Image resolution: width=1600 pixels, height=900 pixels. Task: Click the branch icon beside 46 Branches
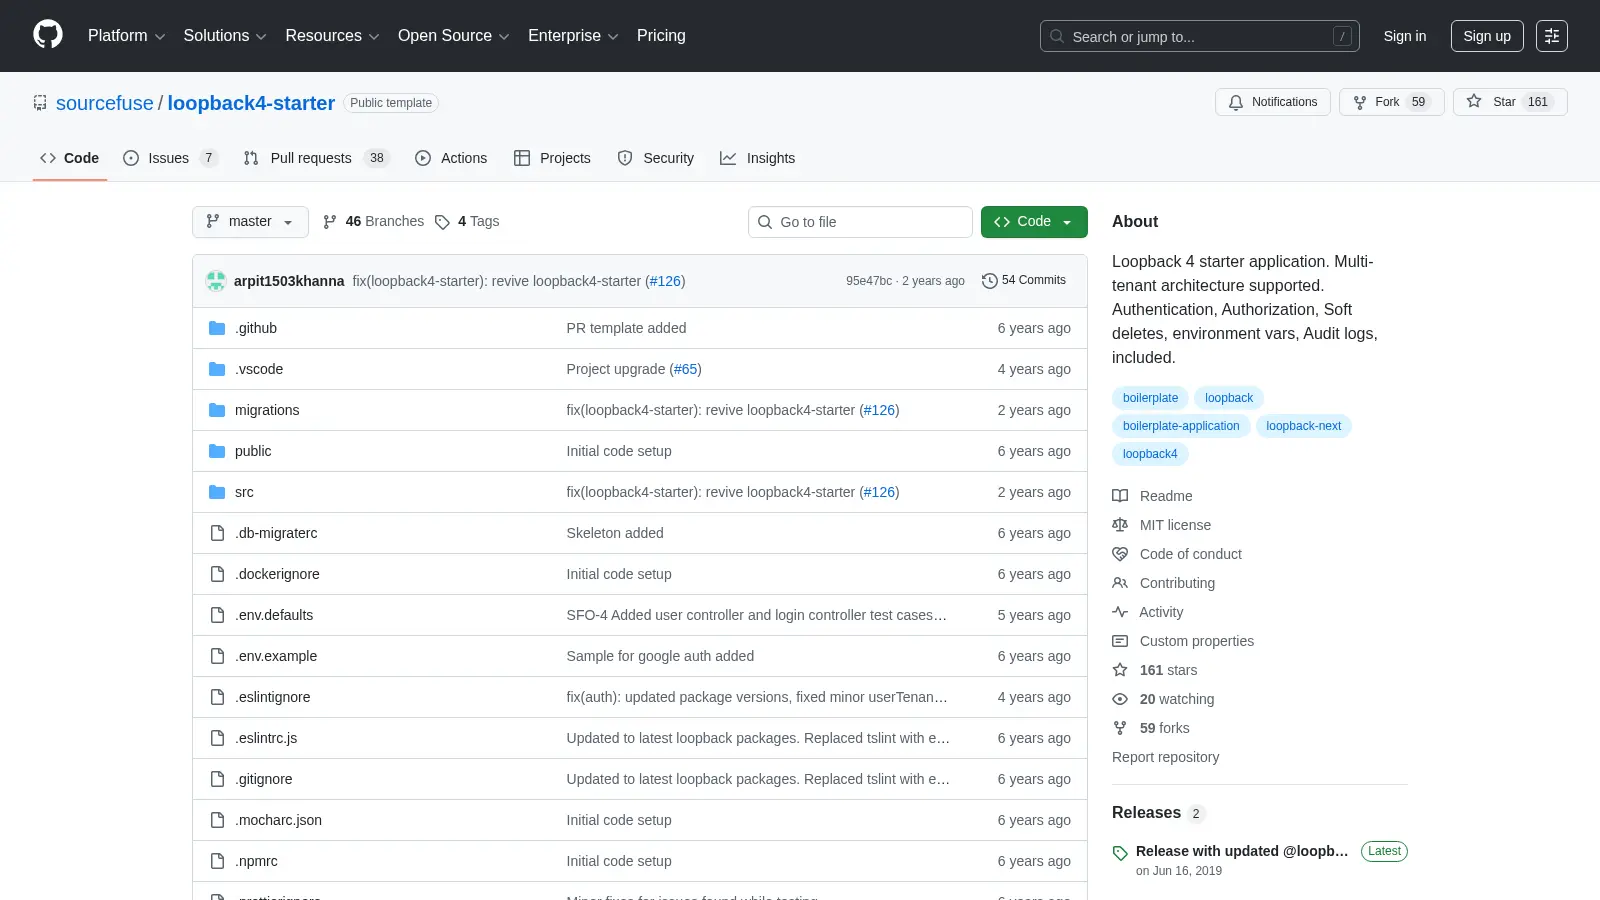click(330, 222)
